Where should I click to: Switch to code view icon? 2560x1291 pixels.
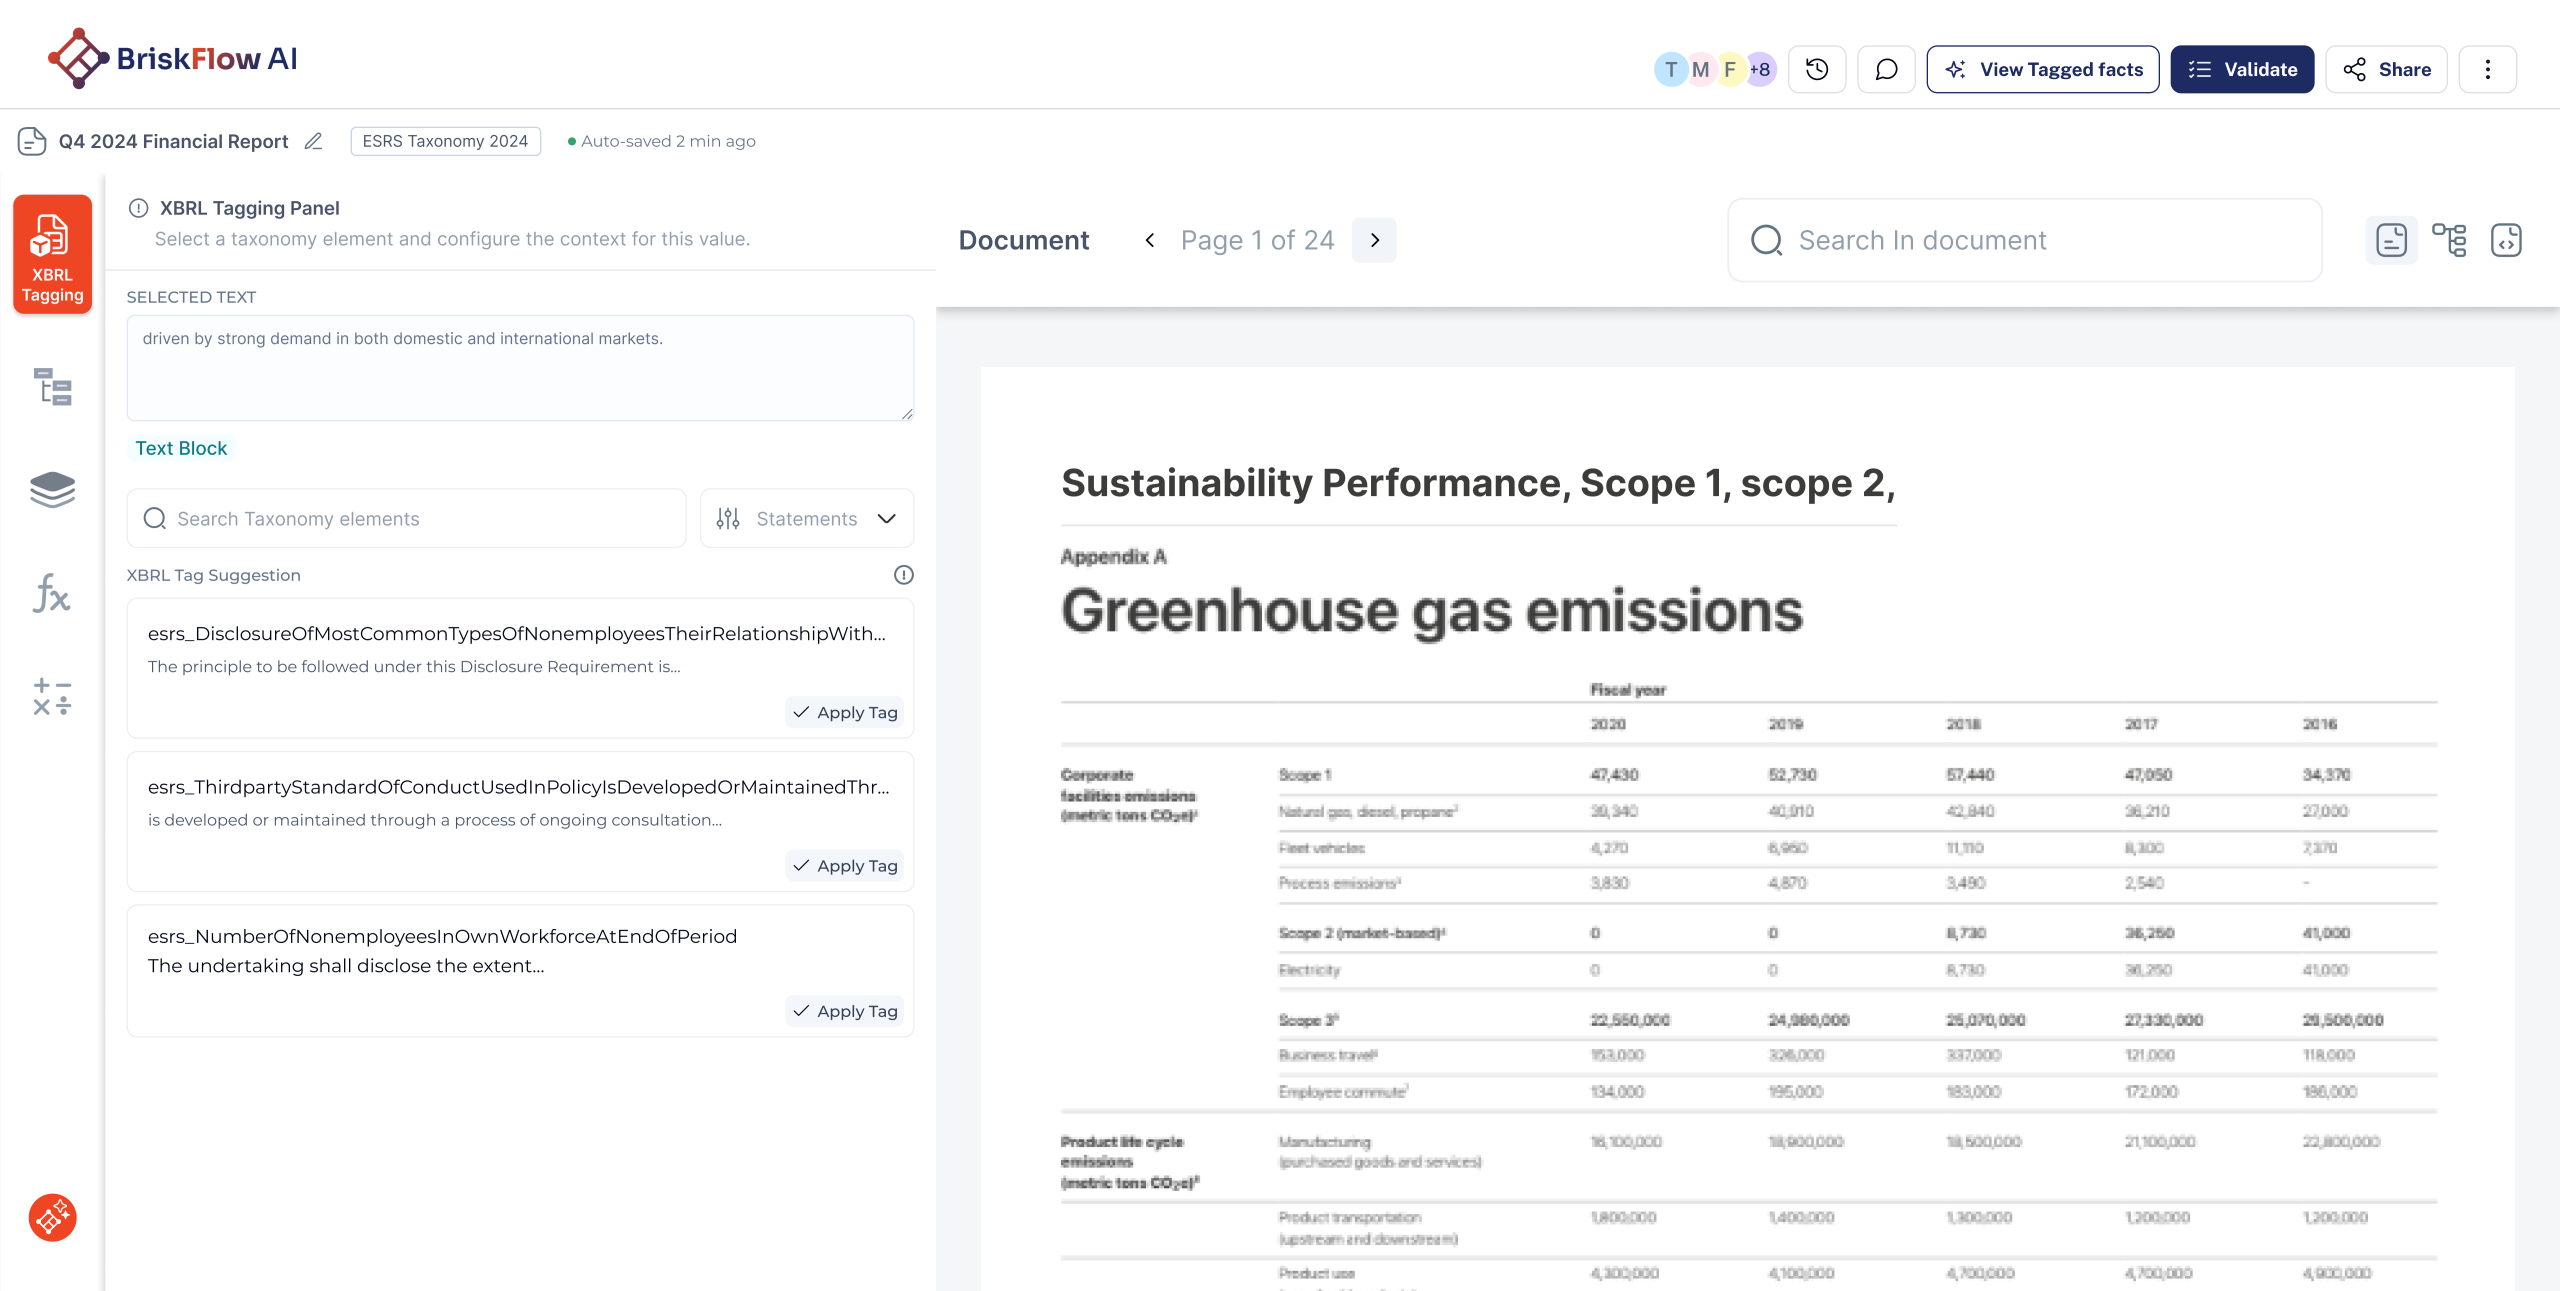(2506, 240)
